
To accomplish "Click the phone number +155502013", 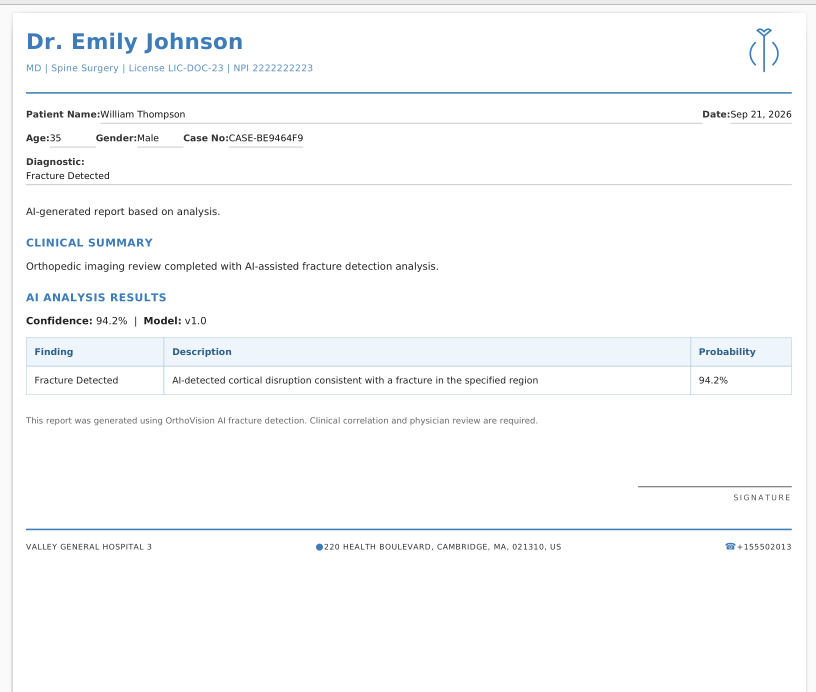I will coord(764,547).
